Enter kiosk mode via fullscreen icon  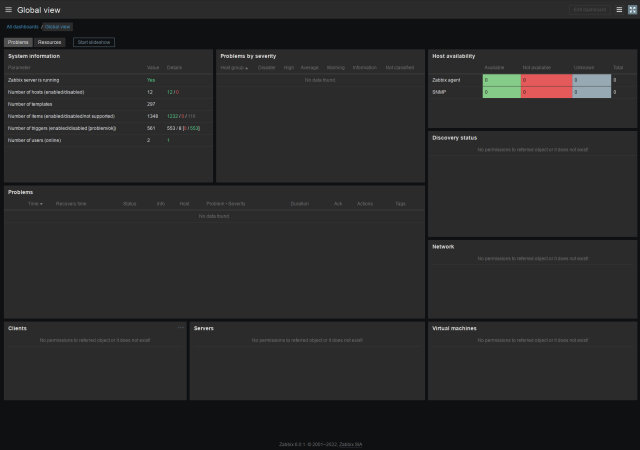tap(632, 10)
